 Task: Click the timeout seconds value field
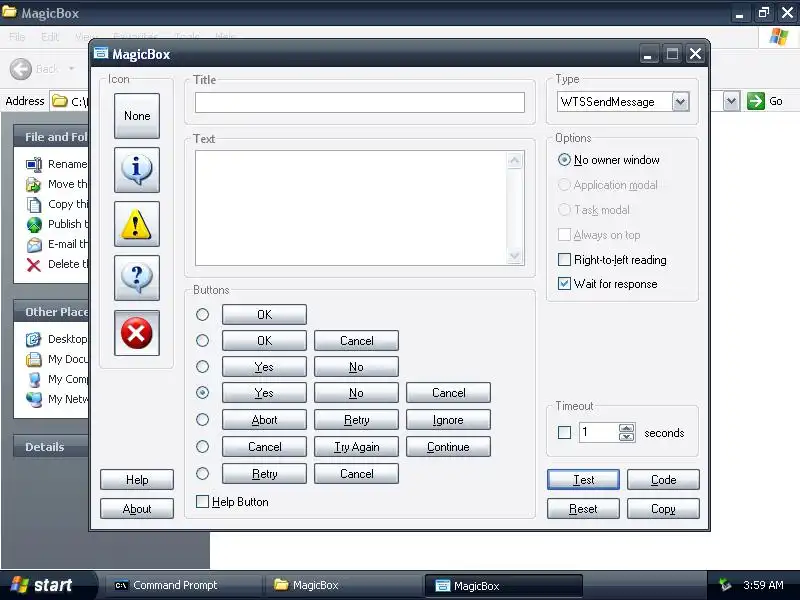click(x=598, y=433)
